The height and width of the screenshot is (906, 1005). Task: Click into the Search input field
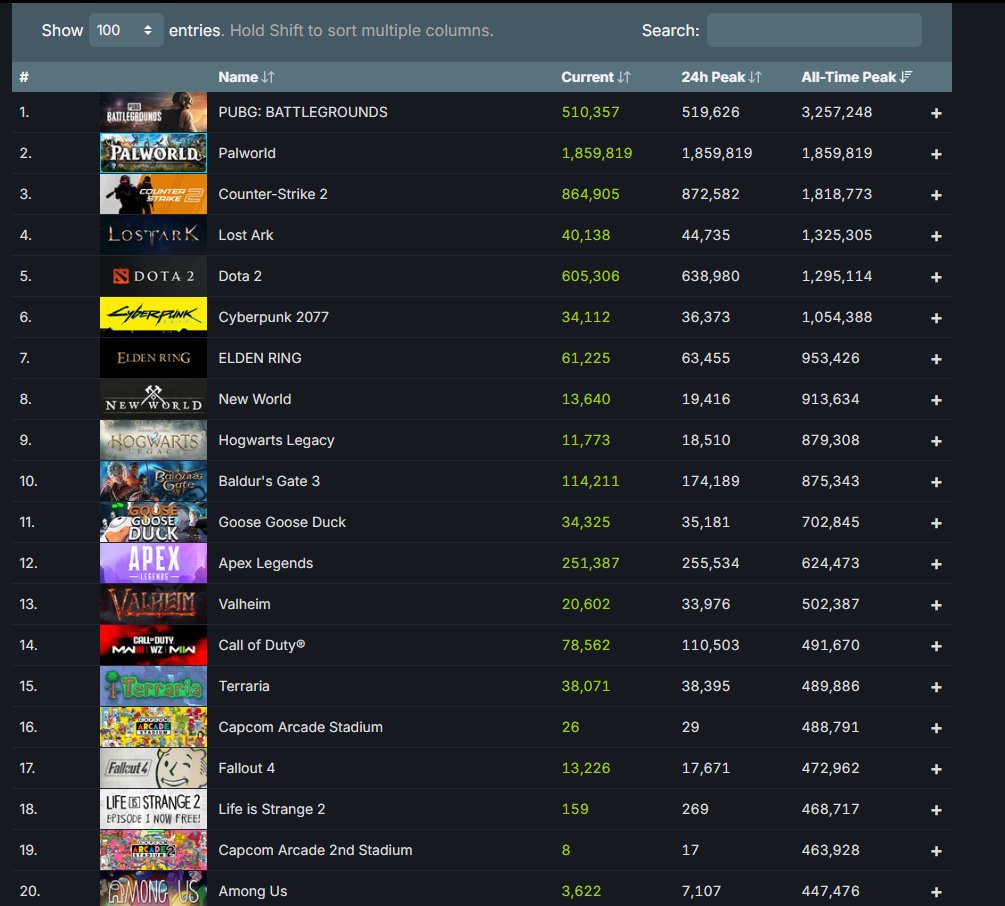[x=814, y=30]
